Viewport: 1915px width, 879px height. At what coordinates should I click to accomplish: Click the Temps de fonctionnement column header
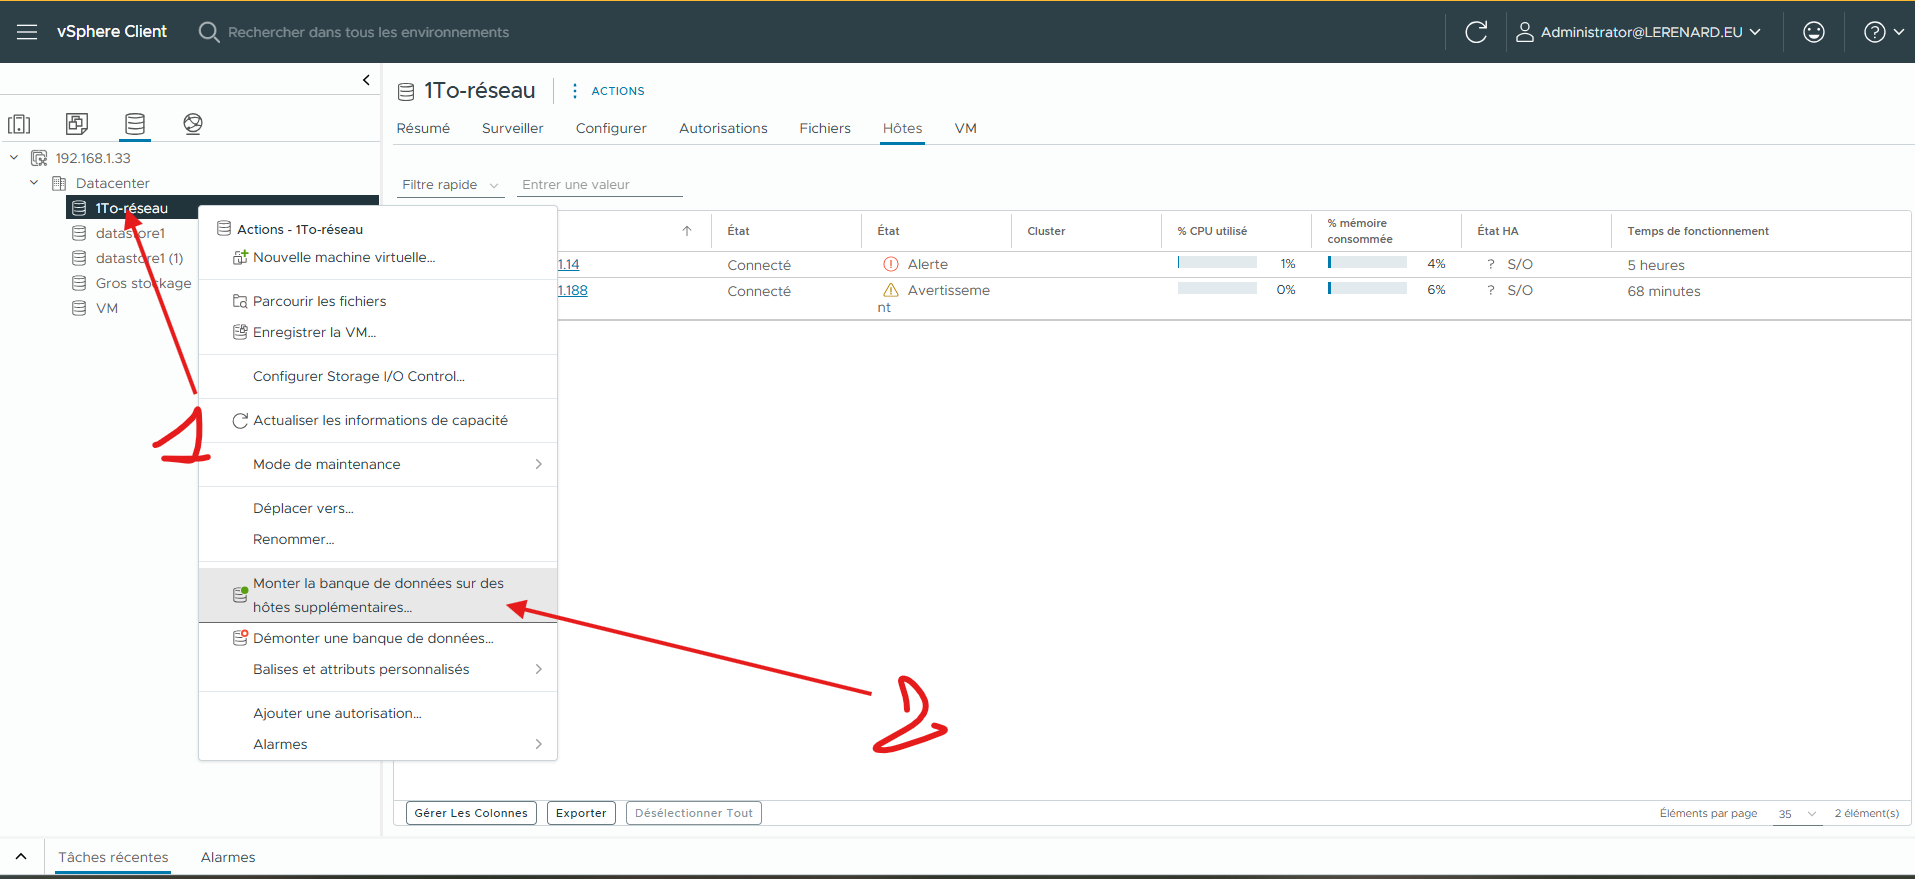1698,231
